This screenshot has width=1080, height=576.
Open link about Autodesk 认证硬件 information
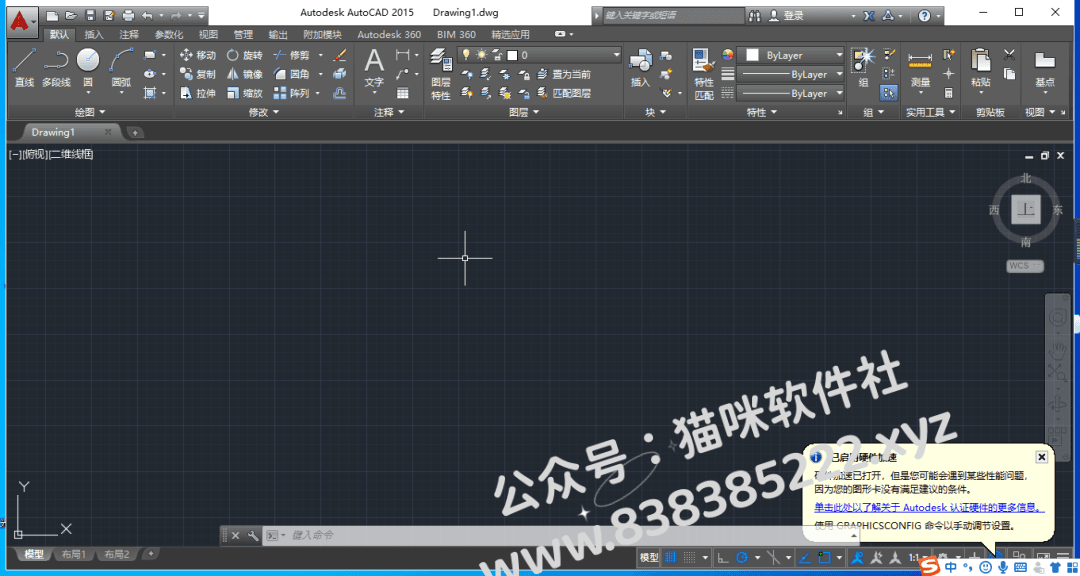[x=929, y=508]
